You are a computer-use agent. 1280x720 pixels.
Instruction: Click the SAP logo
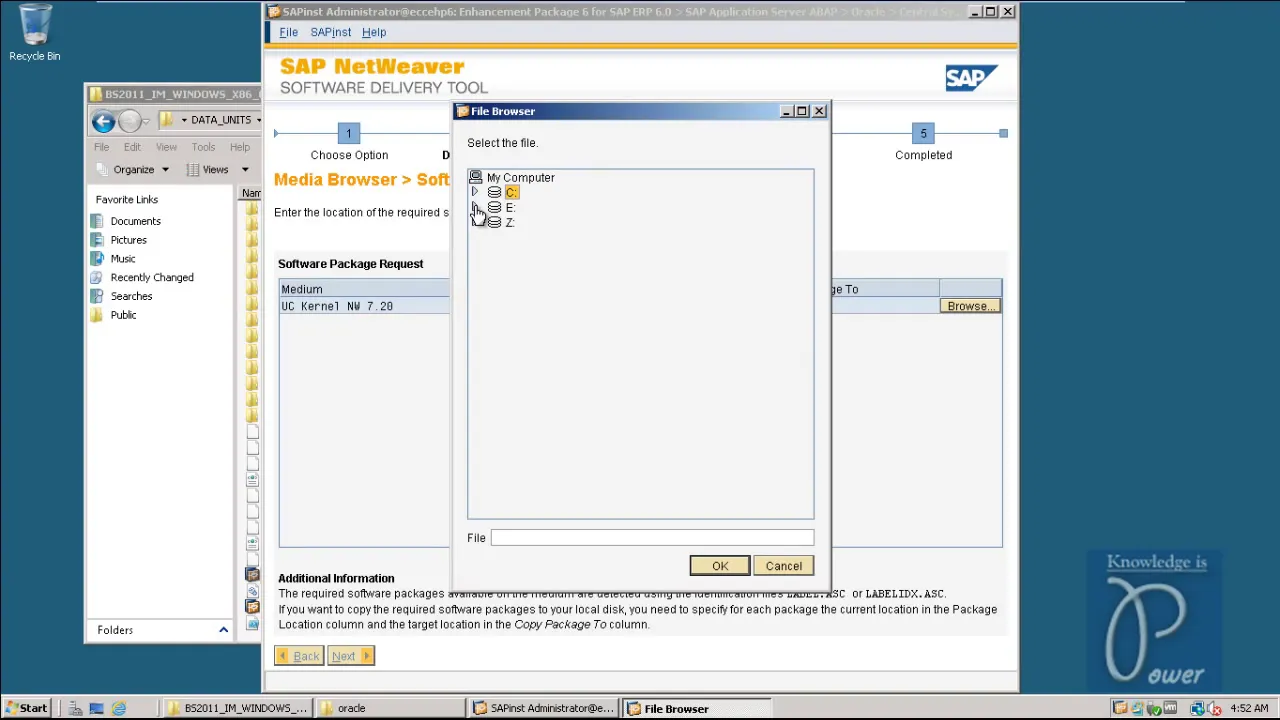click(971, 77)
